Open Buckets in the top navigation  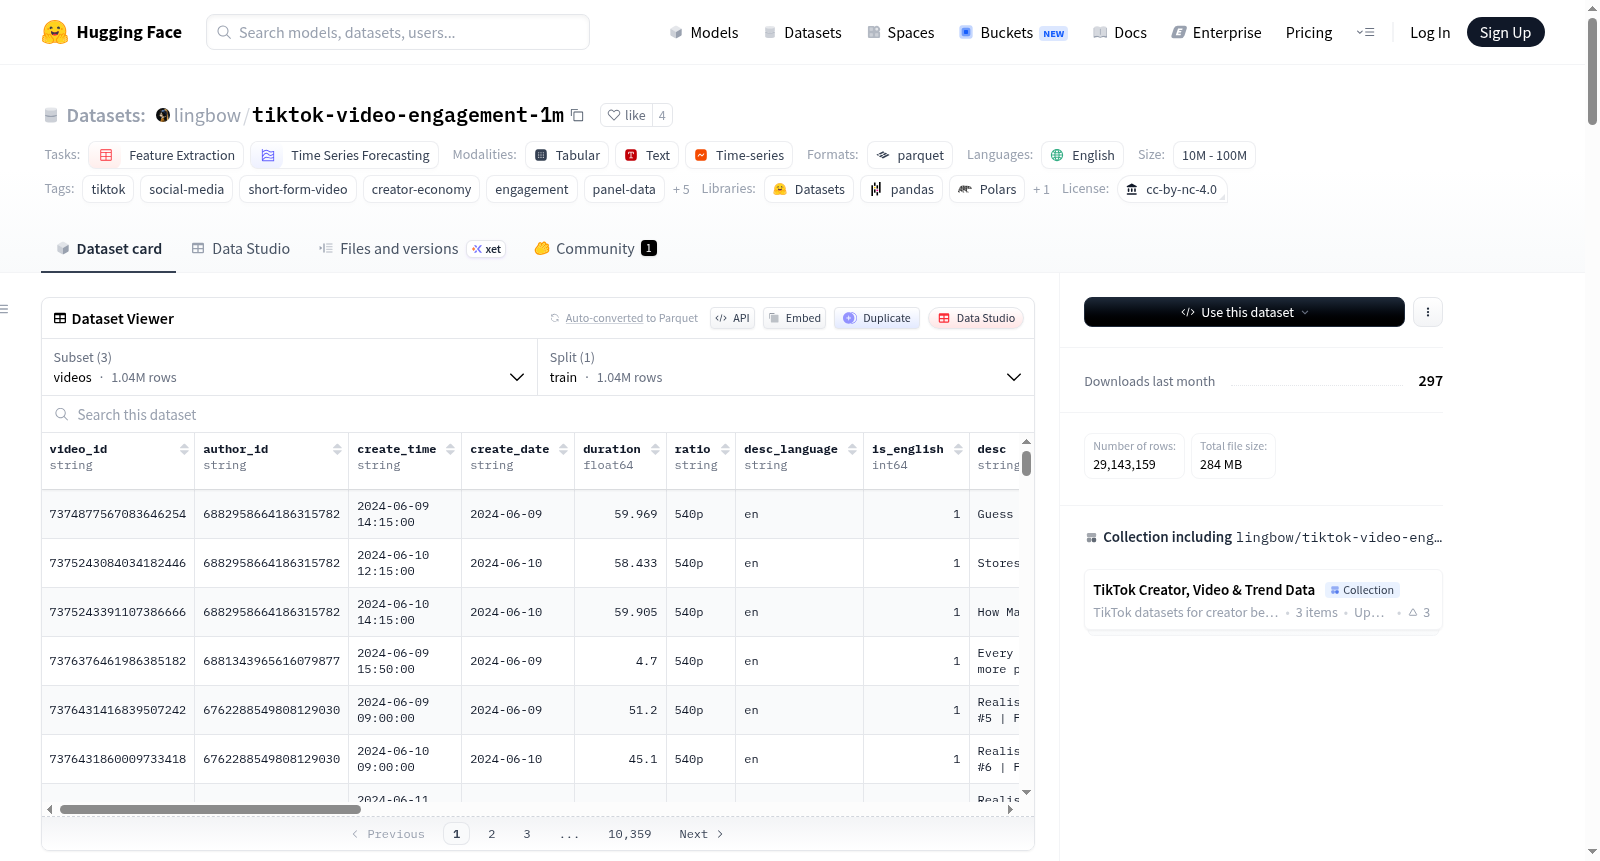[x=1013, y=32]
